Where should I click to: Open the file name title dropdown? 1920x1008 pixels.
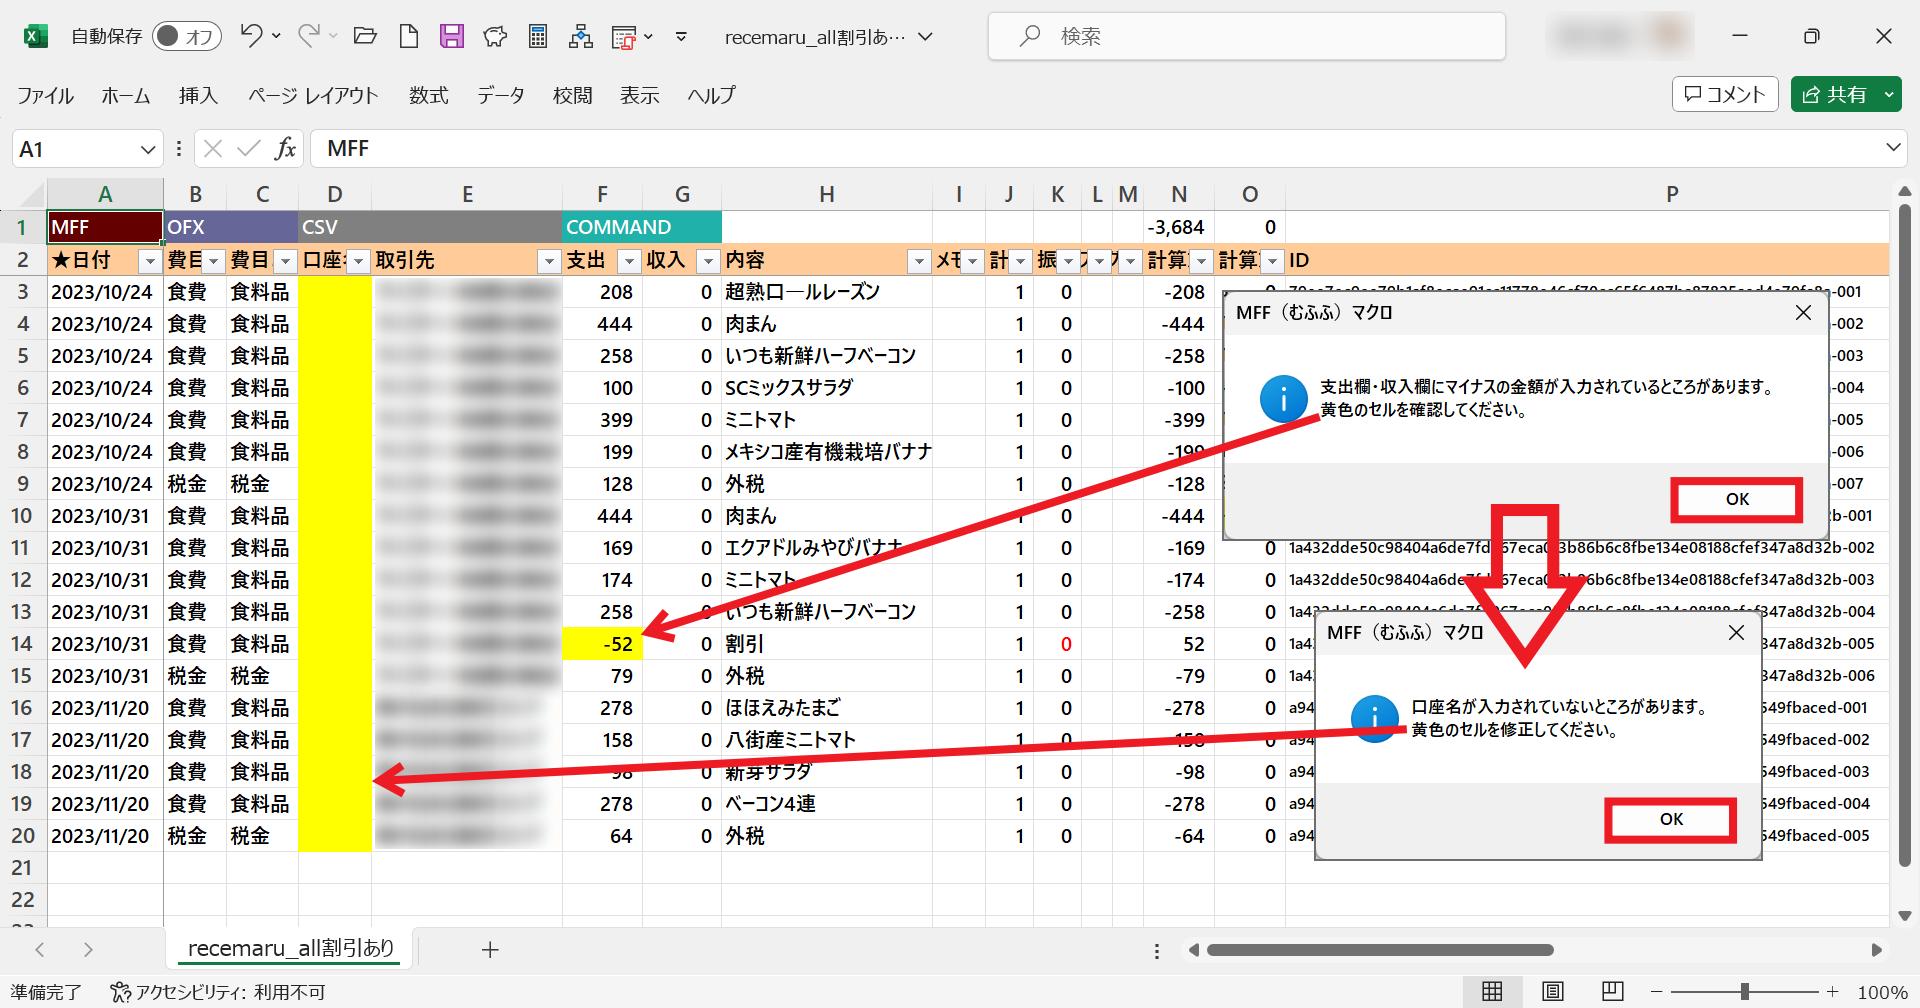click(x=926, y=37)
